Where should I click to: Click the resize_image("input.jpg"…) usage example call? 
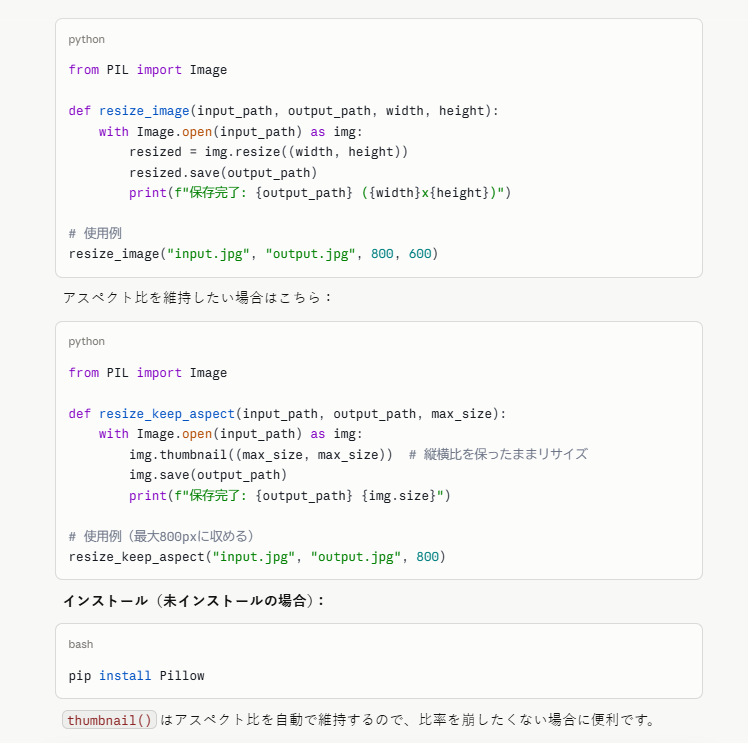pyautogui.click(x=253, y=254)
